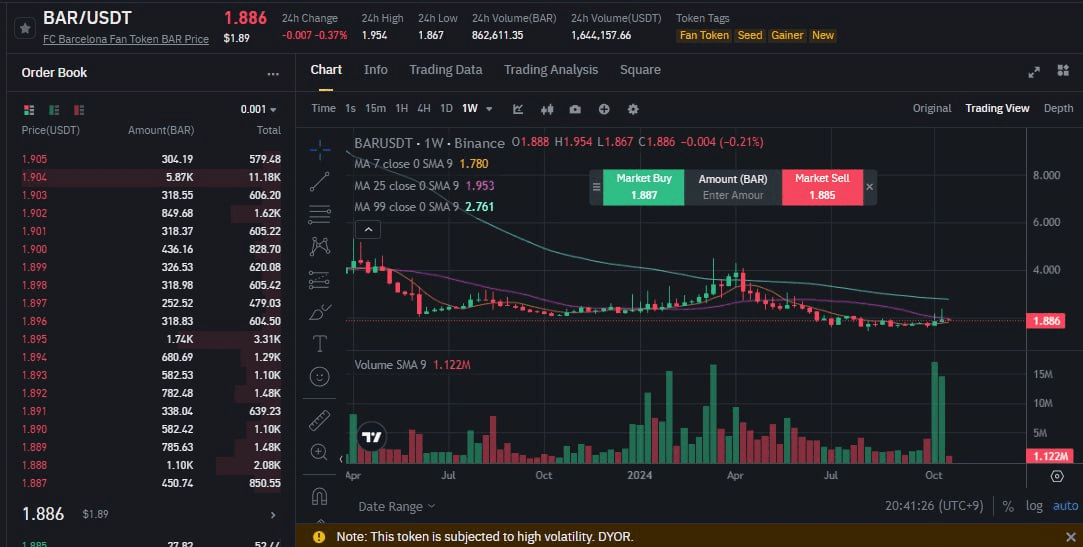This screenshot has height=547, width=1083.
Task: Select the 1.904 sell order row
Action: [151, 177]
